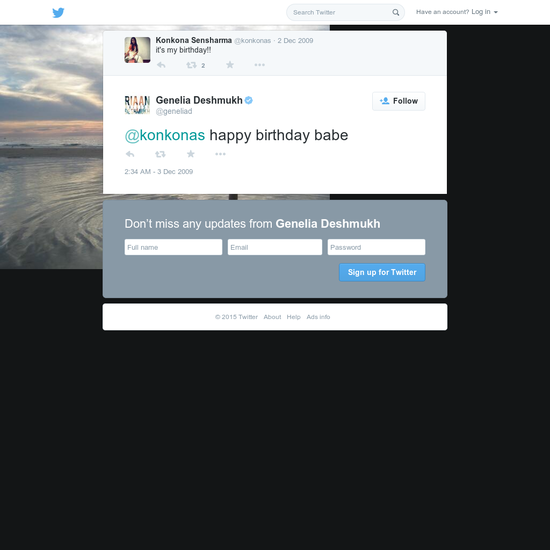
Task: Reply to Konkona's birthday tweet
Action: tap(161, 65)
